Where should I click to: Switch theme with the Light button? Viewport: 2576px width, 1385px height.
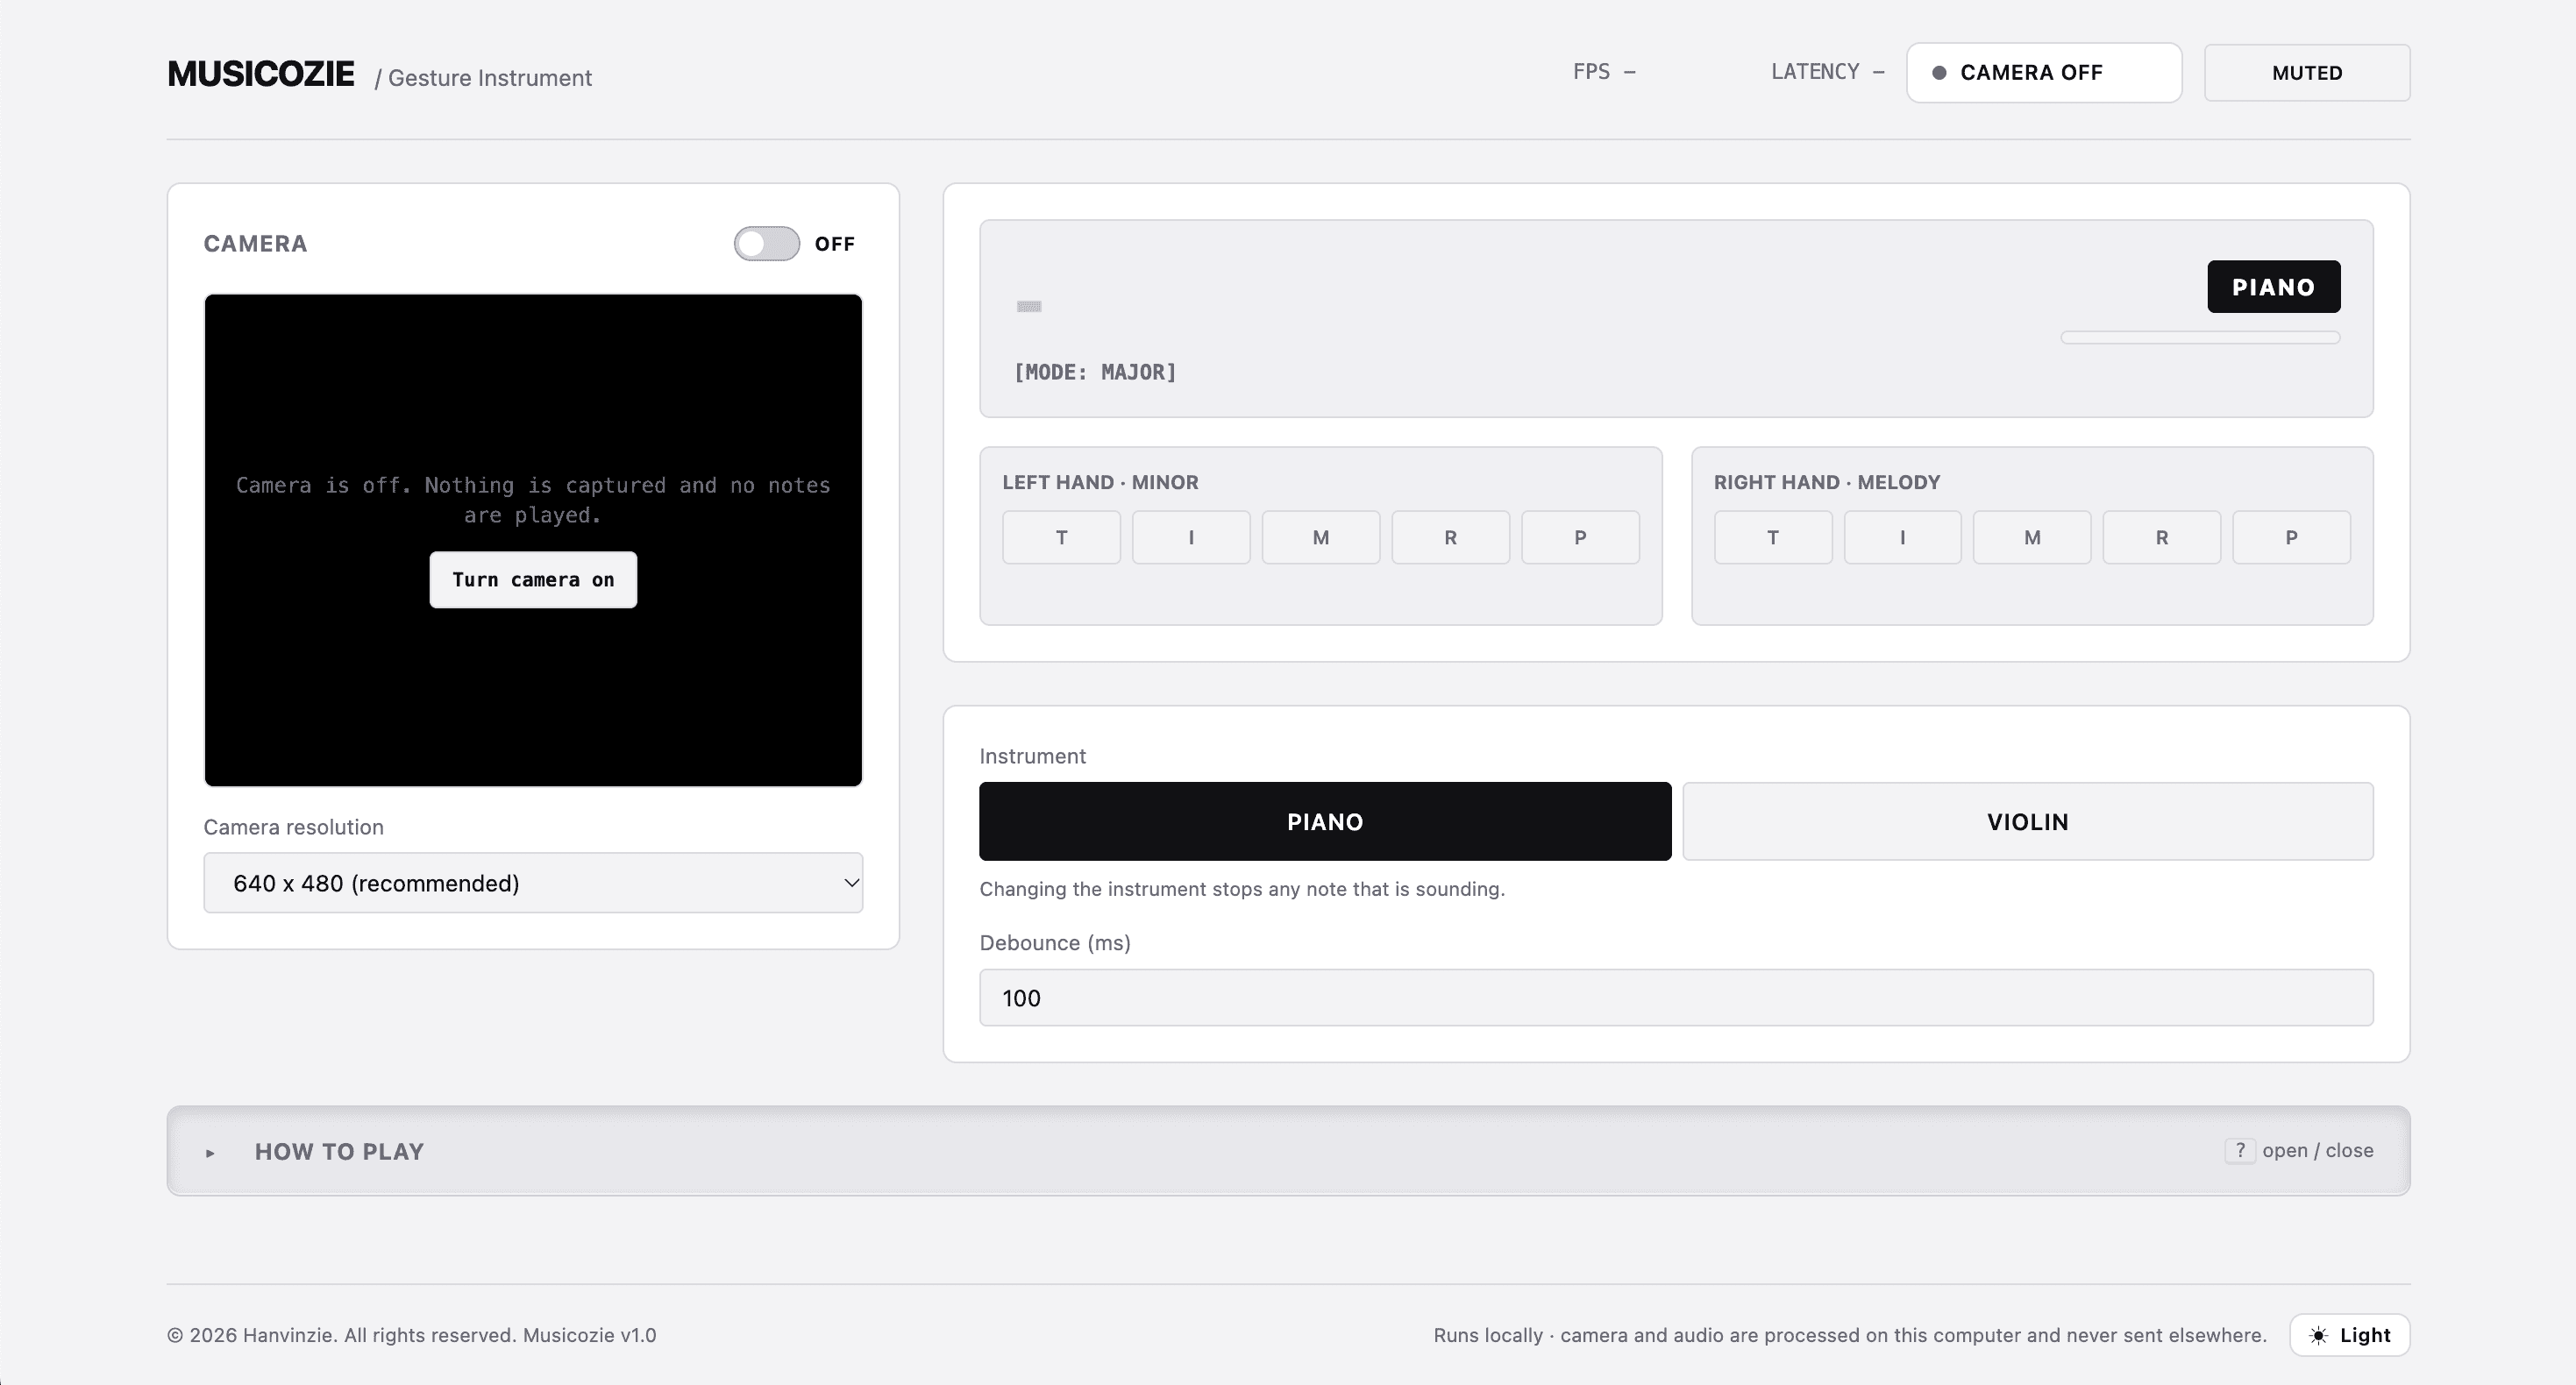pos(2349,1335)
